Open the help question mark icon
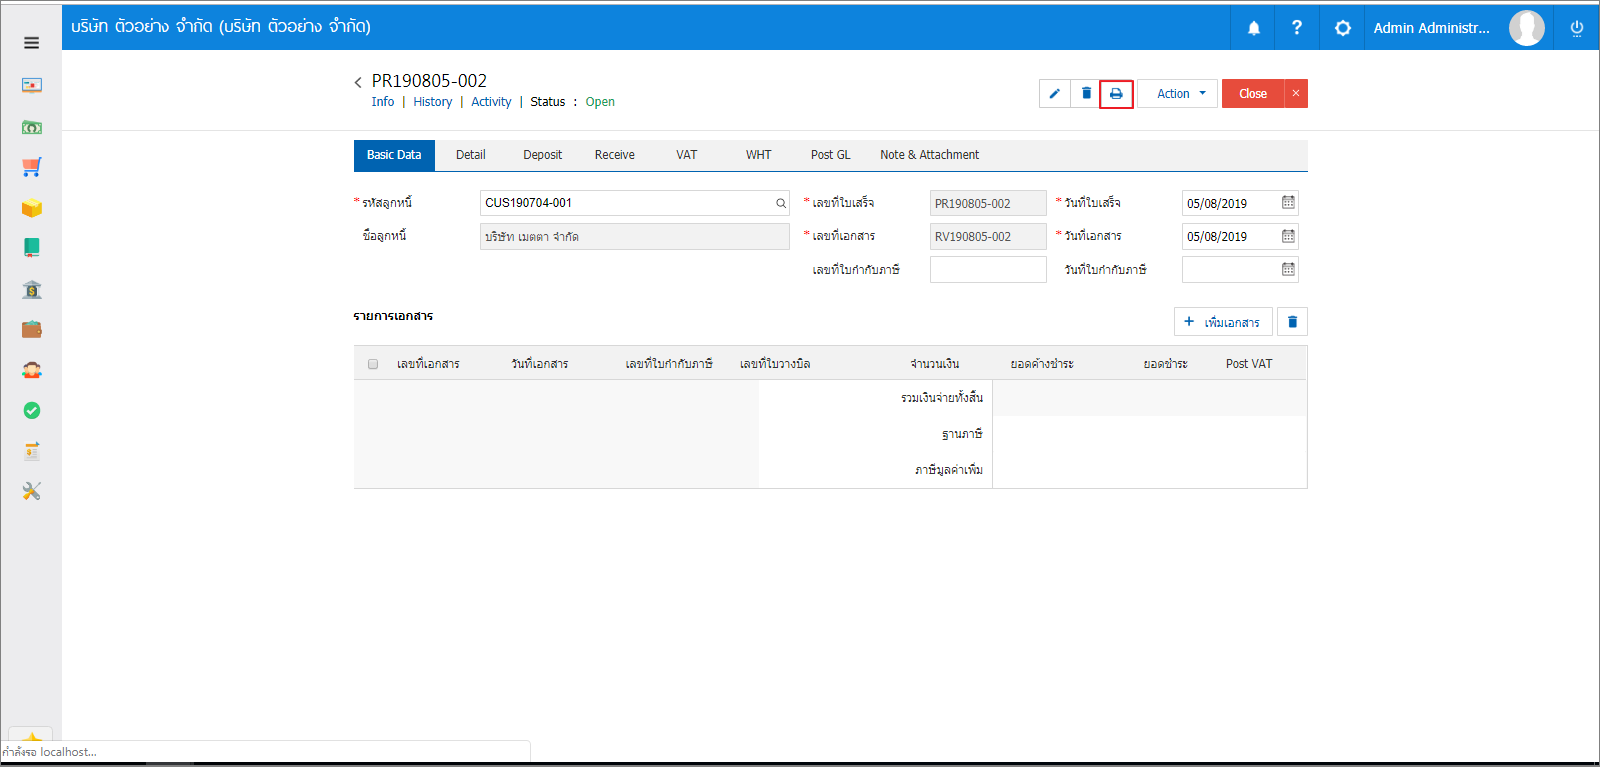The width and height of the screenshot is (1600, 767). [x=1297, y=28]
